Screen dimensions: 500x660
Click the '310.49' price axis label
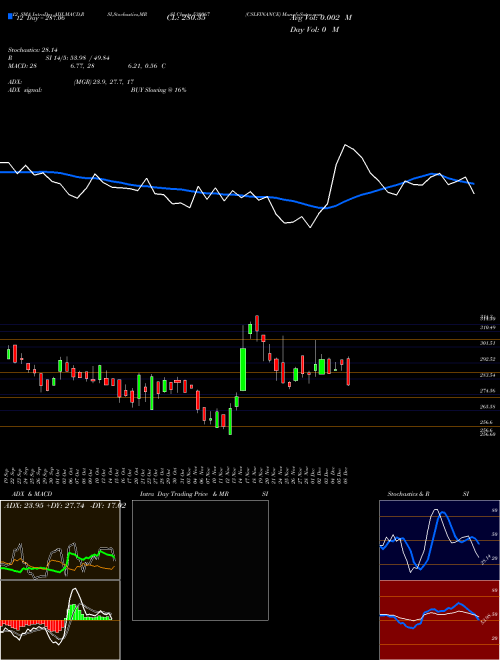[488, 327]
